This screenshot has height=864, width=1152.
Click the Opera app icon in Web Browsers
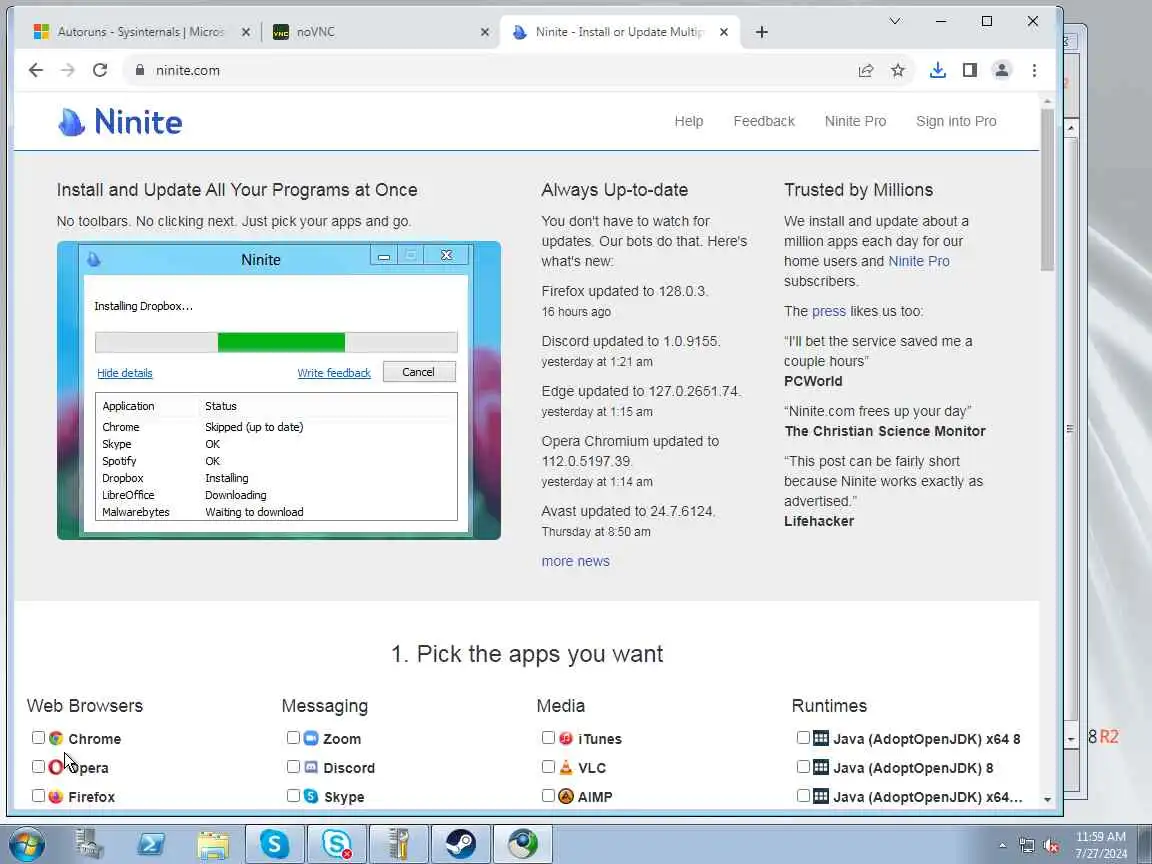[56, 767]
